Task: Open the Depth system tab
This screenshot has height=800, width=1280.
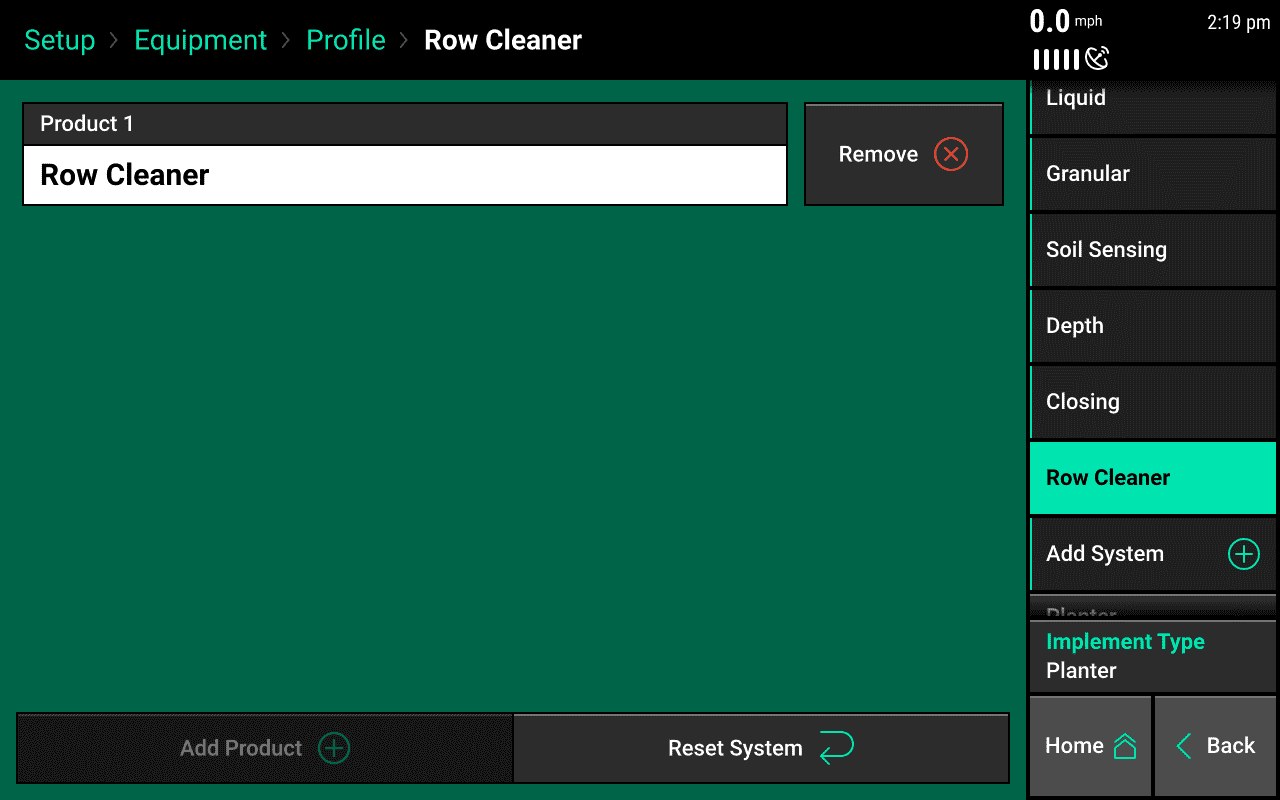Action: tap(1152, 326)
